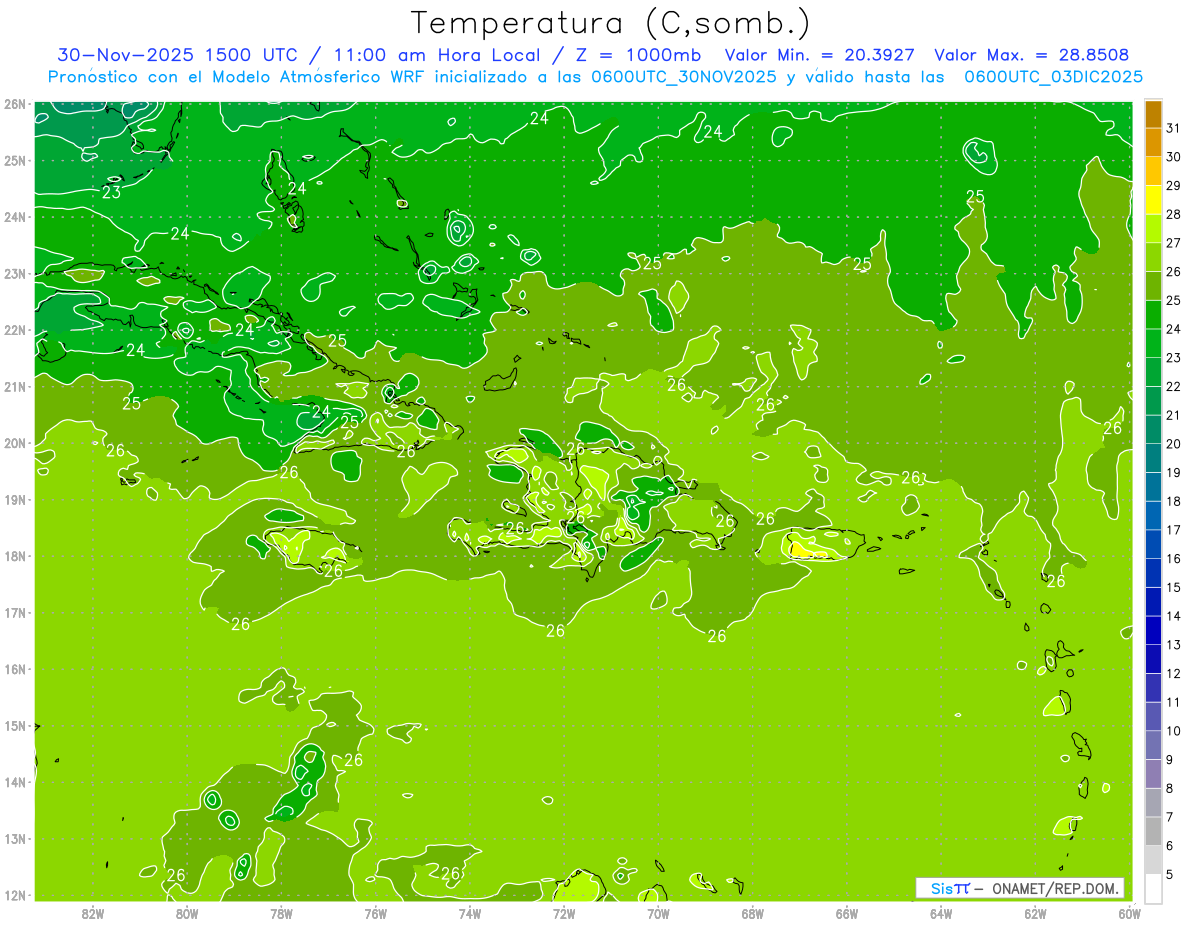This screenshot has width=1200, height=927.
Task: Click the "66W" longitude axis label
Action: 847,913
